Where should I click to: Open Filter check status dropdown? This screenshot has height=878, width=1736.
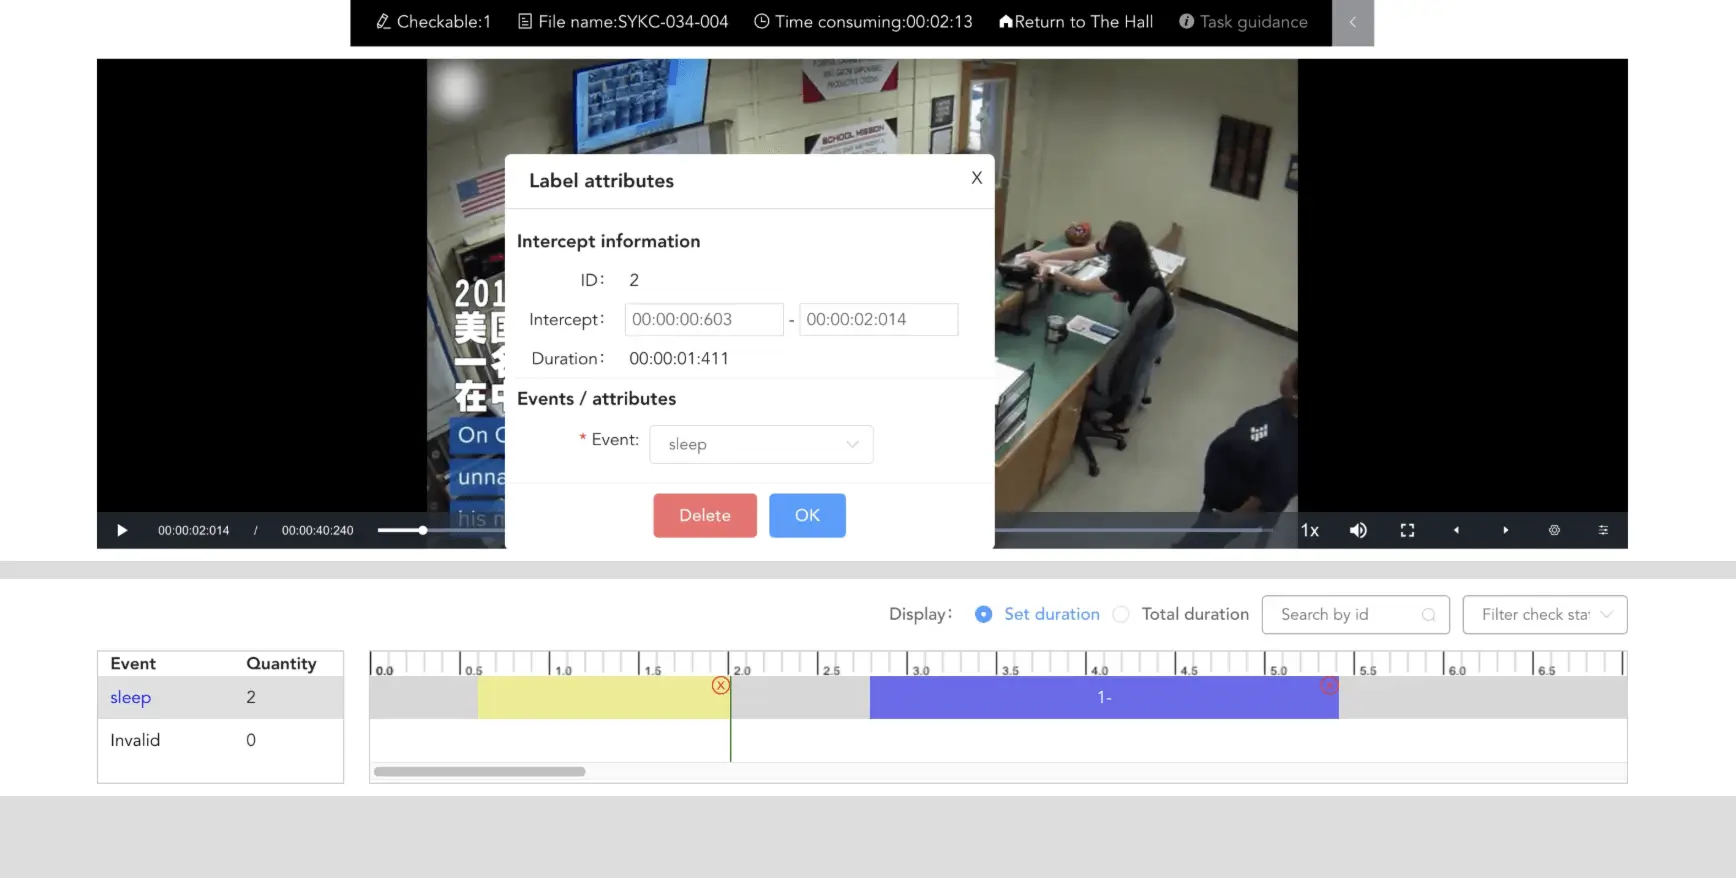[1544, 614]
